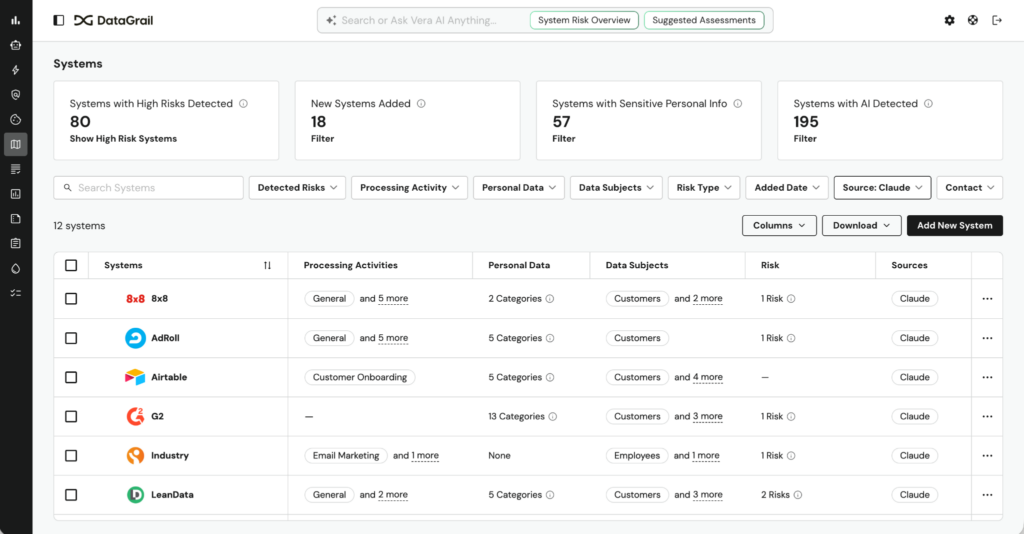Sort the Systems column using sort arrows
Screen dimensions: 1024x534
[267, 265]
